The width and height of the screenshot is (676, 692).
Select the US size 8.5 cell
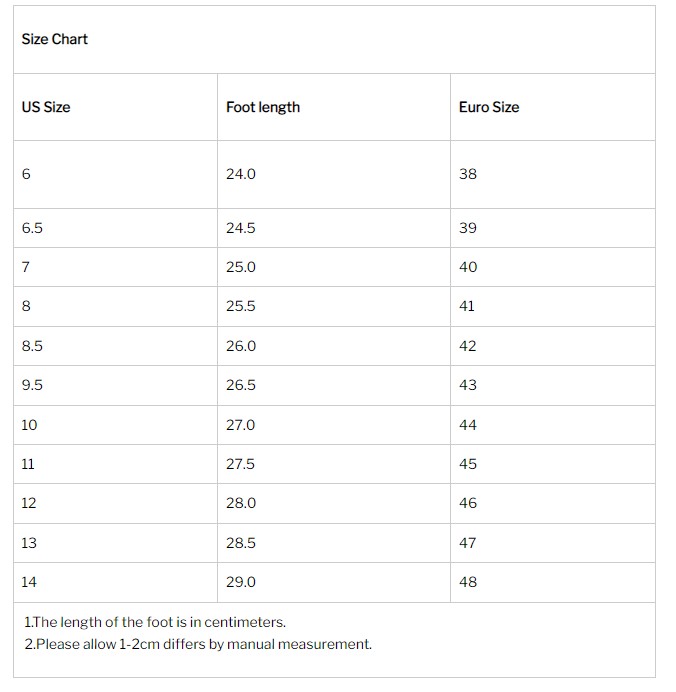32,346
